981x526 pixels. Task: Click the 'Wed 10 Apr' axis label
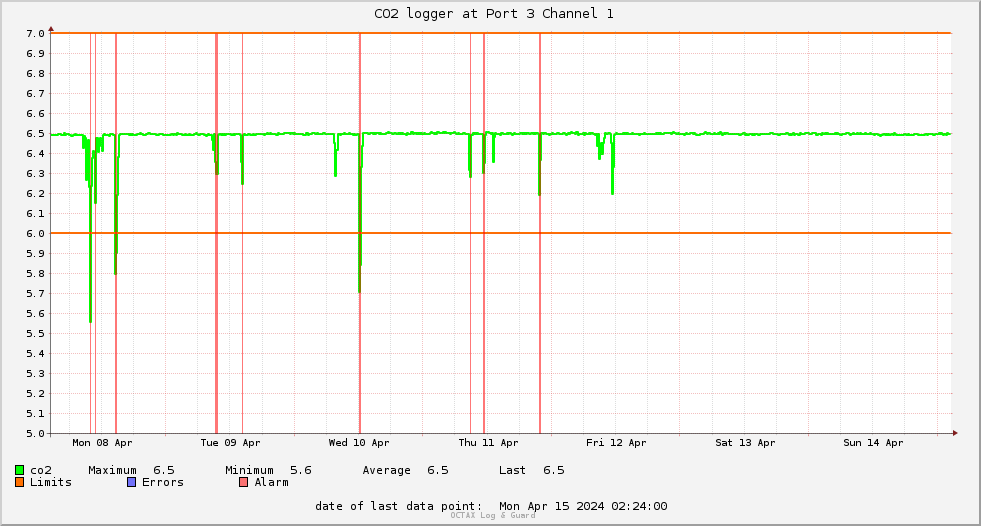[x=359, y=443]
